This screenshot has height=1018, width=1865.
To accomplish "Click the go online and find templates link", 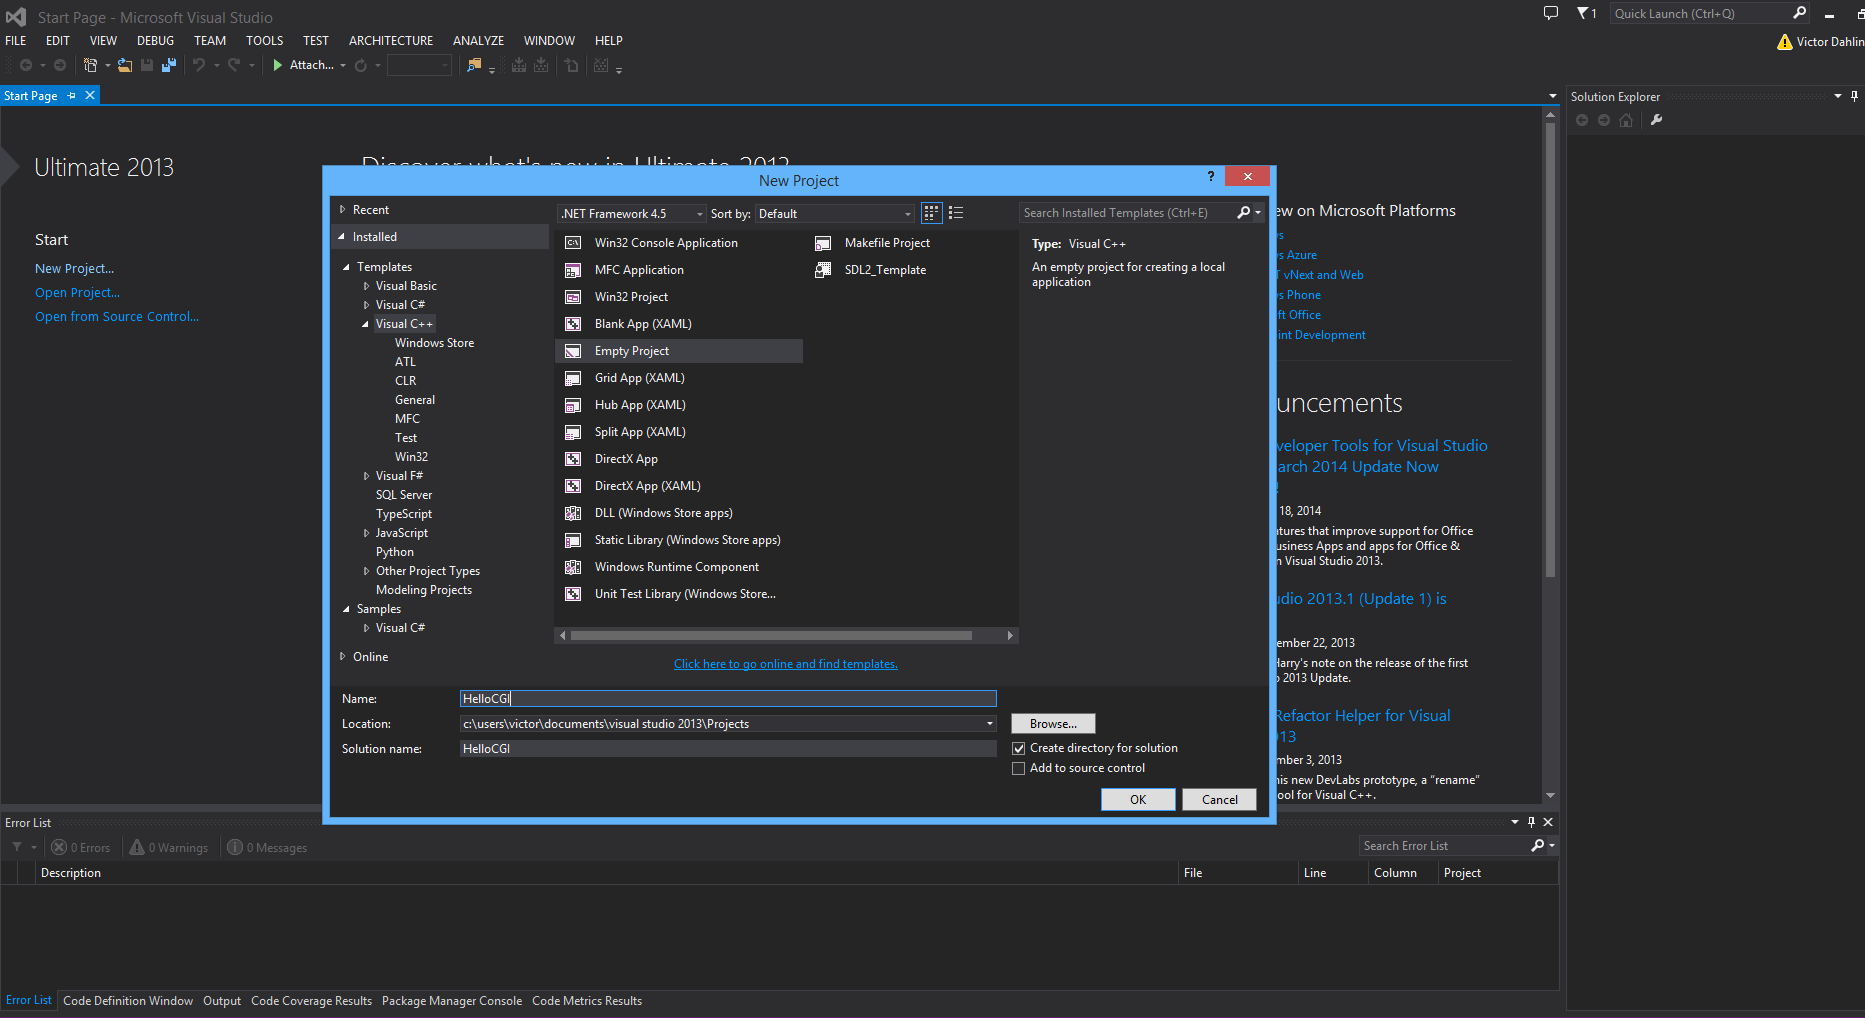I will 786,664.
